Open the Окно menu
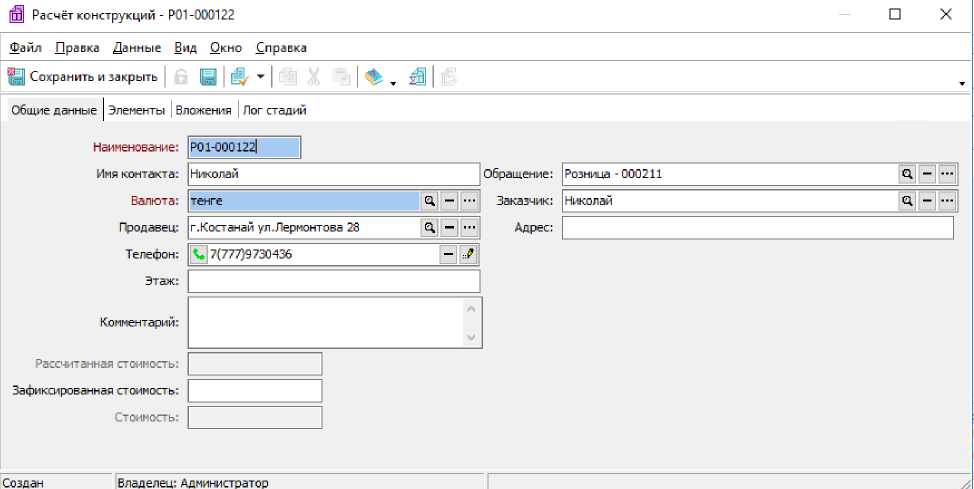 tap(225, 48)
